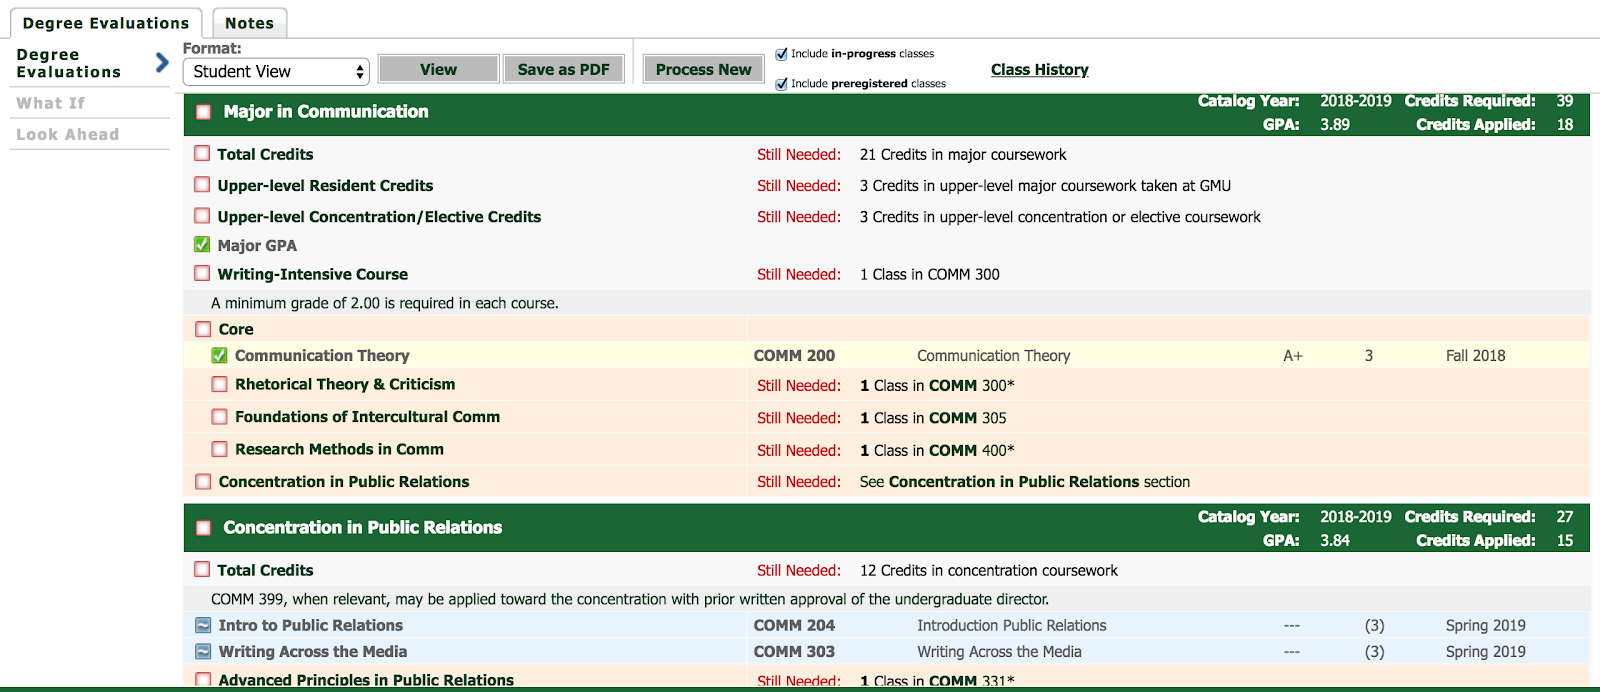Click Fall 2018 term in Communication Theory row

[1475, 356]
